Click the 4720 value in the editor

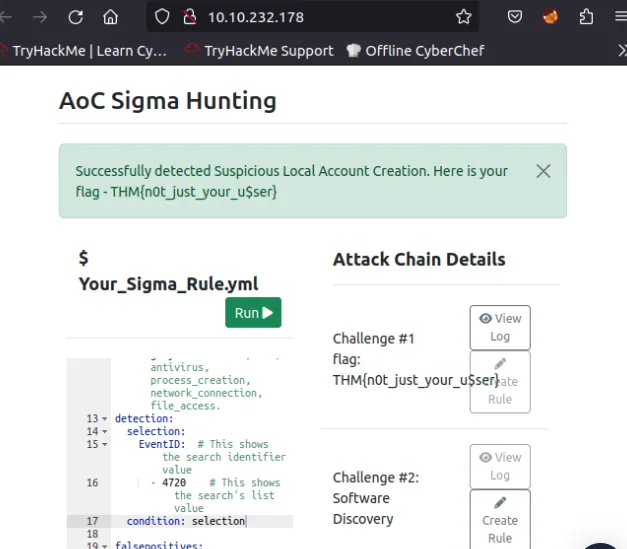point(174,483)
